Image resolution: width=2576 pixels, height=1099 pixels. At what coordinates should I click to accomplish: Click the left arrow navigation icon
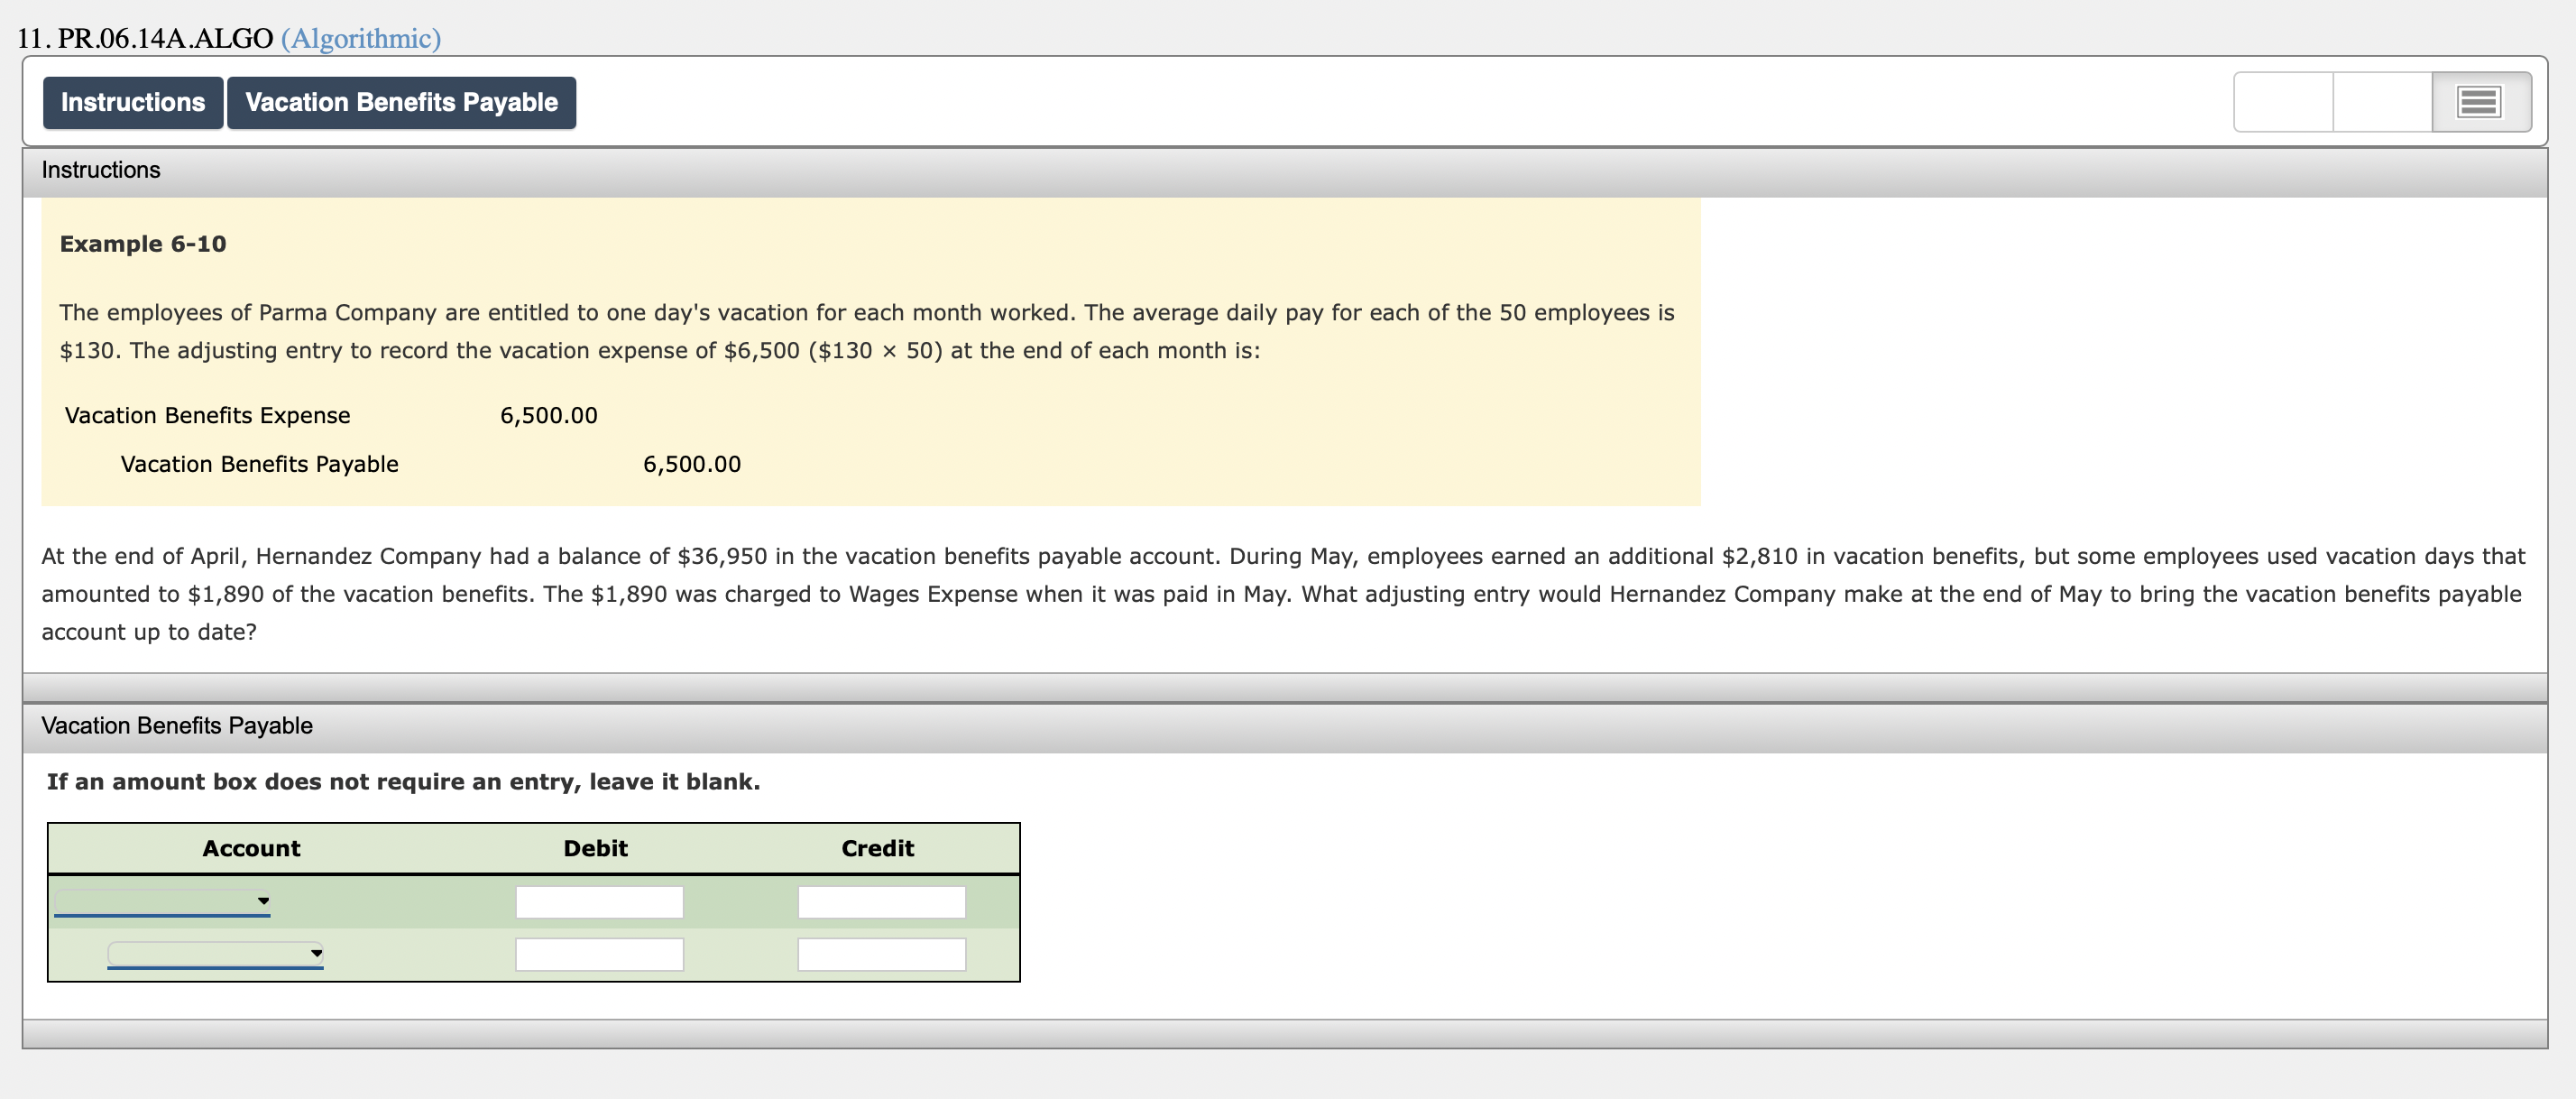pos(2296,102)
